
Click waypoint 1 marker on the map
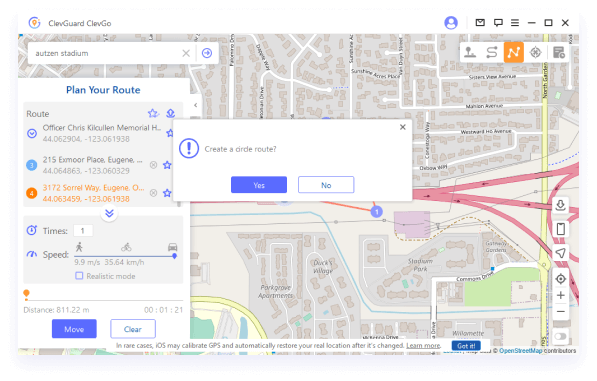[377, 212]
